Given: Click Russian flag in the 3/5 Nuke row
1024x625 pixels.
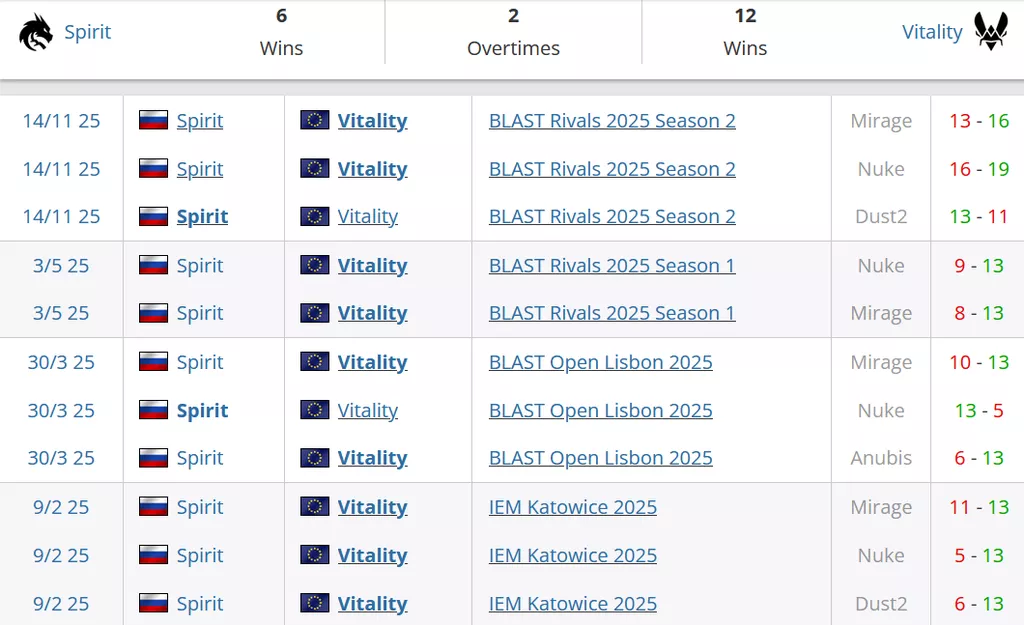Looking at the screenshot, I should [x=153, y=265].
